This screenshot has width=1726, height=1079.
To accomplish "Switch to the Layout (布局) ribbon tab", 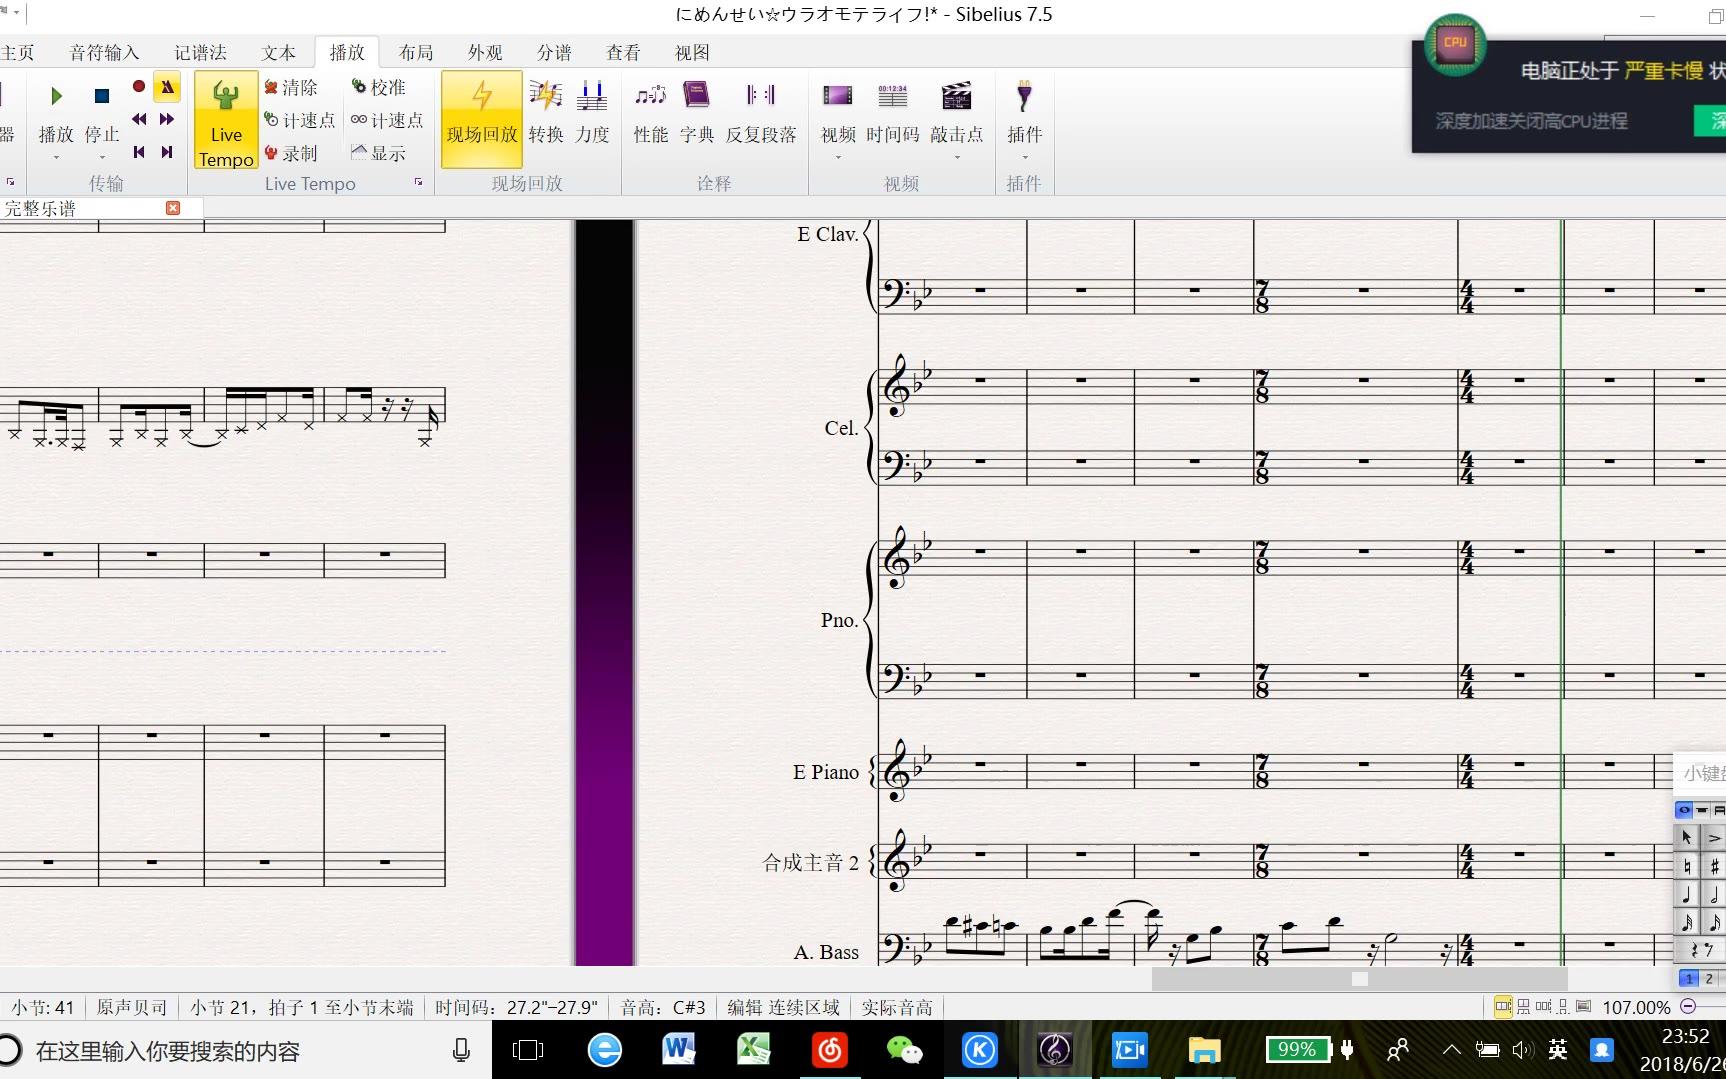I will [416, 52].
